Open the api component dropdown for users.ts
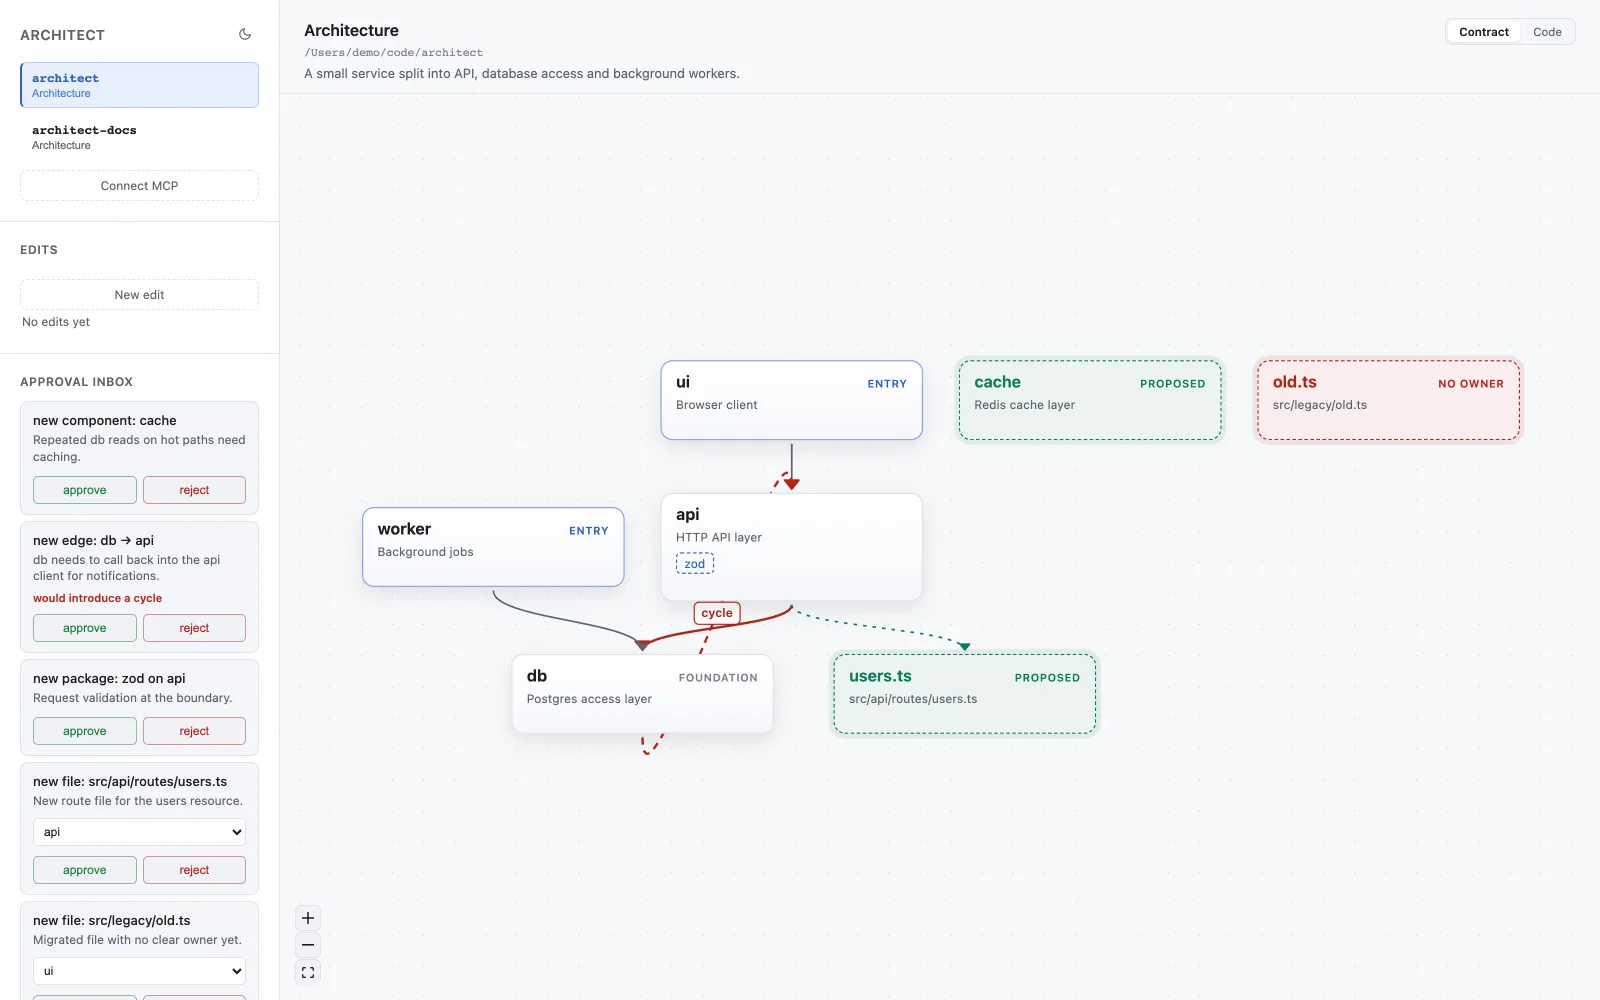Image resolution: width=1600 pixels, height=1000 pixels. (x=139, y=832)
